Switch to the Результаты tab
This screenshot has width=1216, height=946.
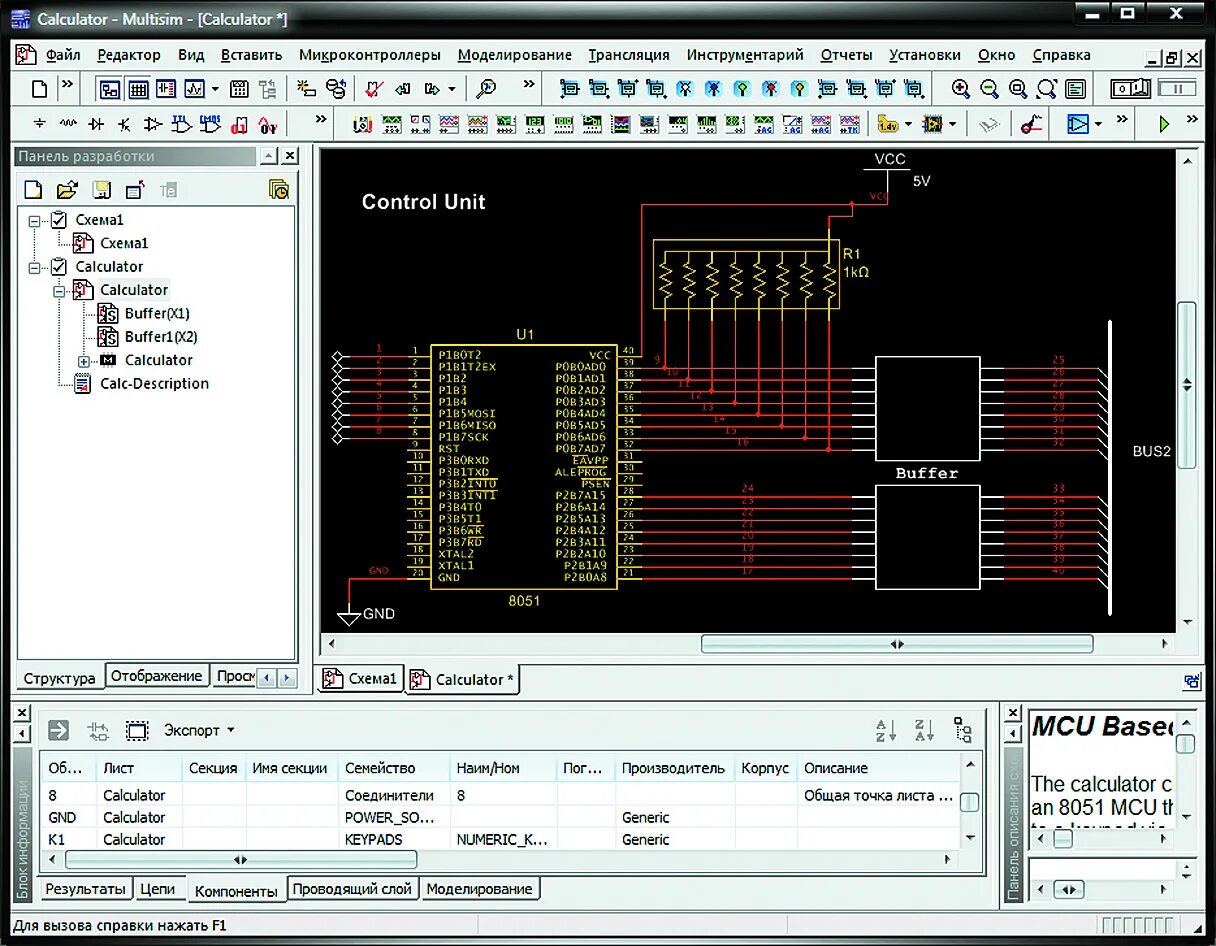(87, 888)
